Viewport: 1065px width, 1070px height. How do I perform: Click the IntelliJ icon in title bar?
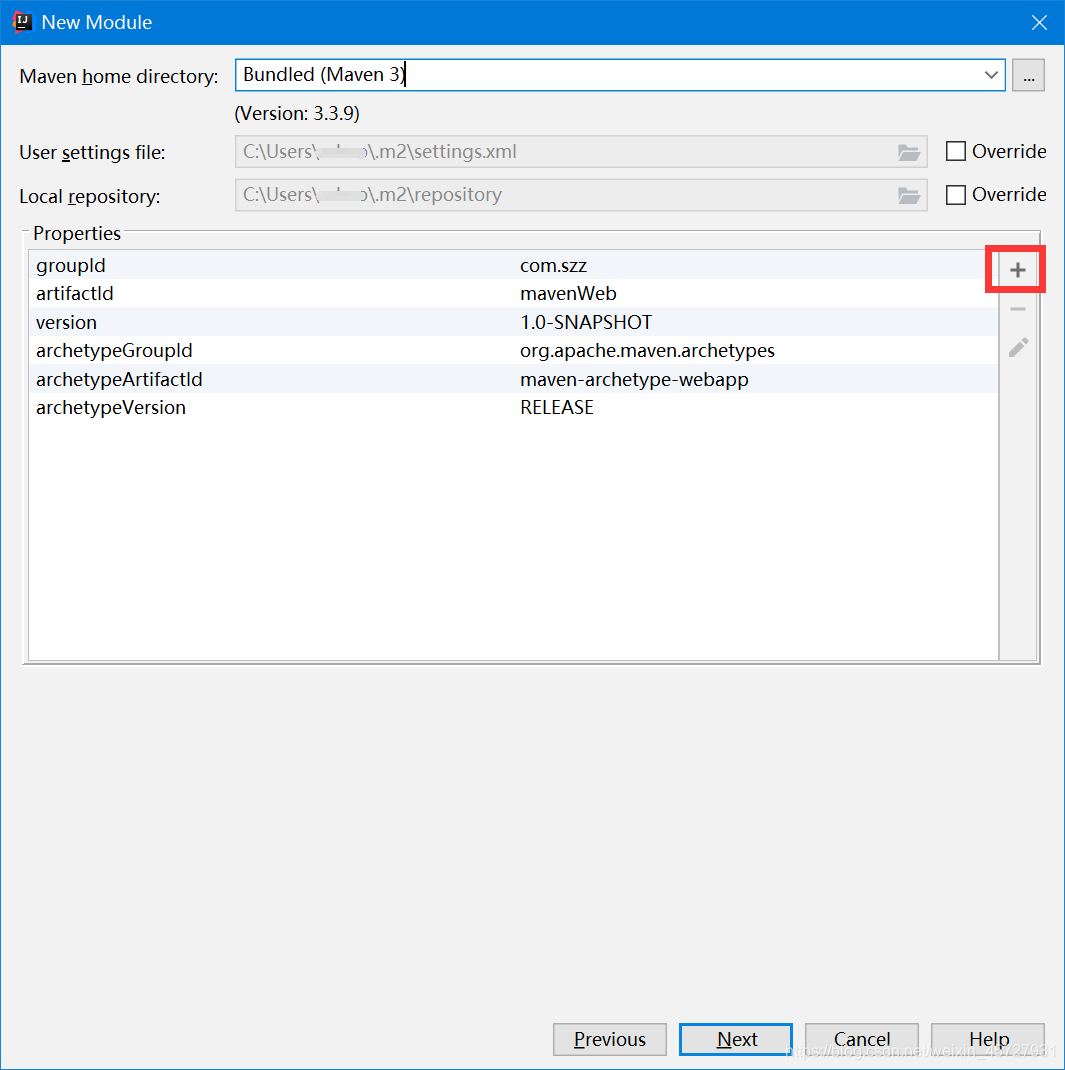pos(22,22)
